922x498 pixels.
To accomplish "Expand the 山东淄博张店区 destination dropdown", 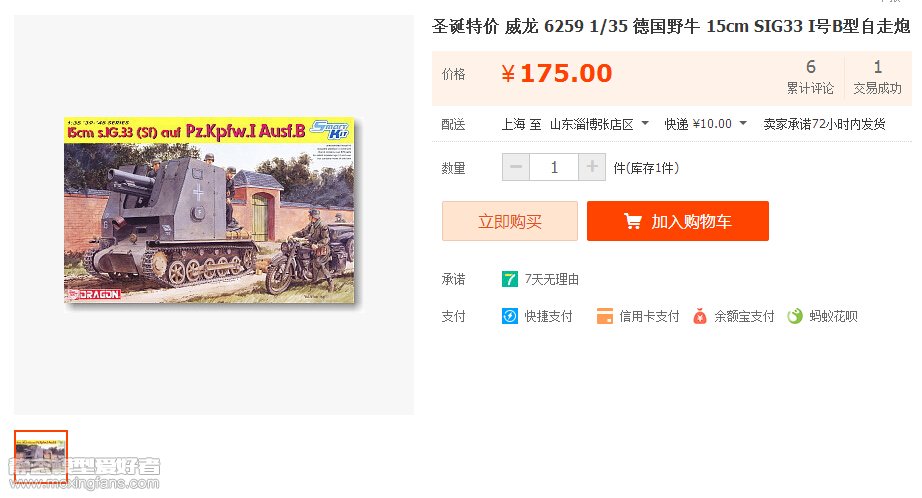I will pos(645,123).
